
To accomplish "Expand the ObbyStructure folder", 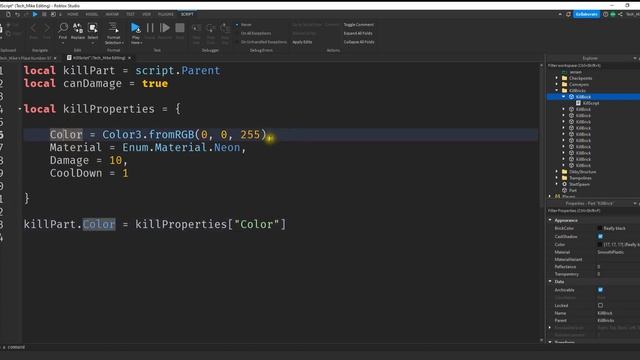I will point(557,172).
